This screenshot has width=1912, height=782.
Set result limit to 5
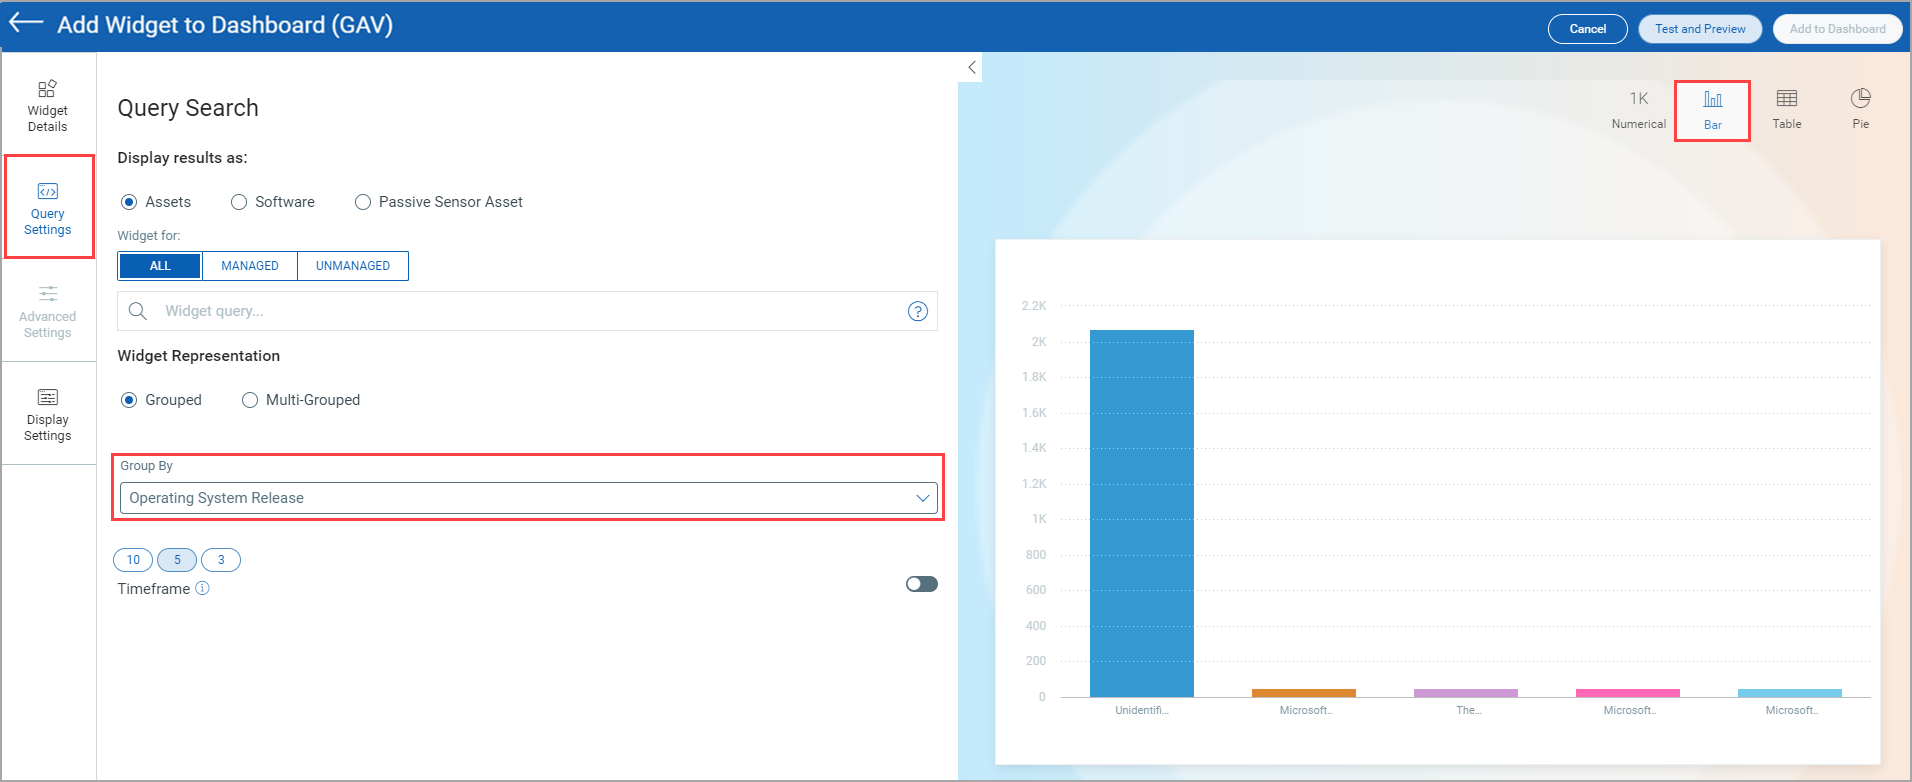[177, 560]
